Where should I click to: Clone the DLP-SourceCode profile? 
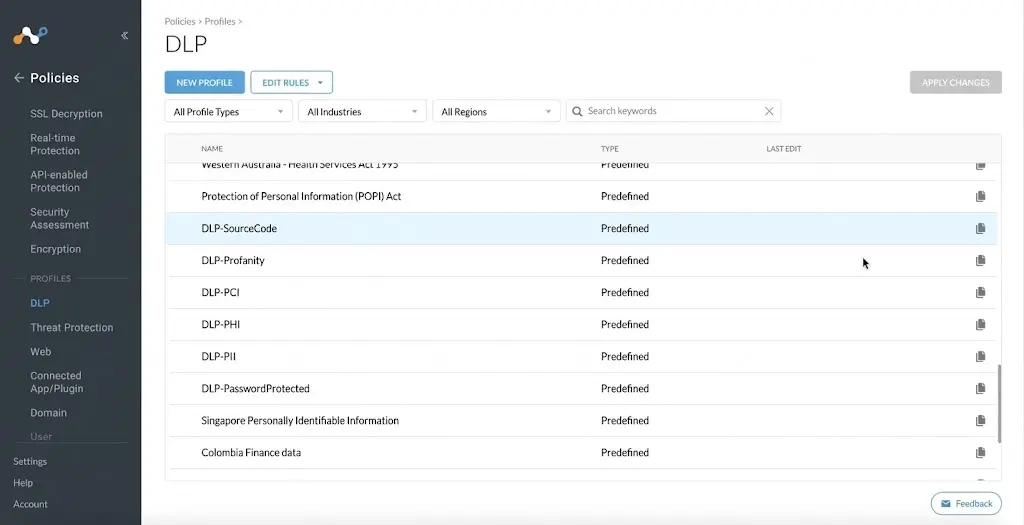980,229
